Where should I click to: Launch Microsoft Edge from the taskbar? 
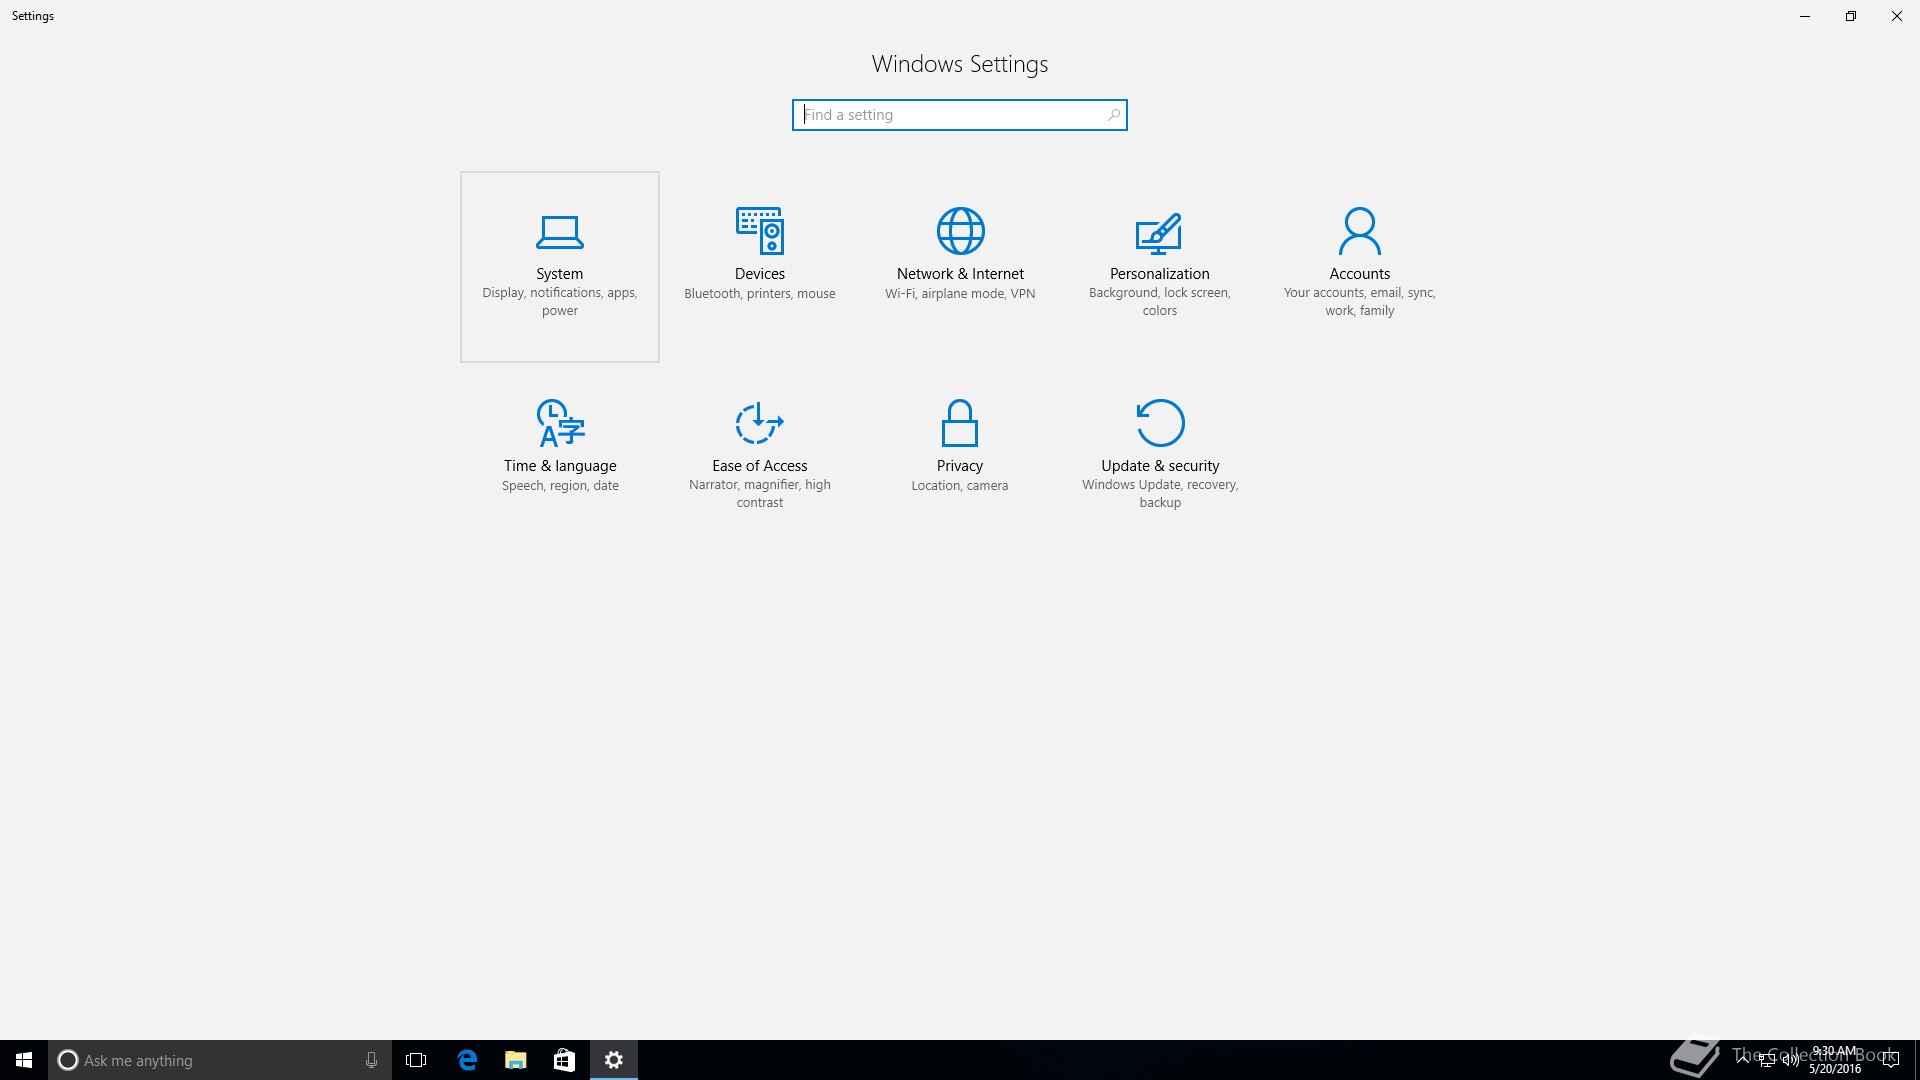466,1060
